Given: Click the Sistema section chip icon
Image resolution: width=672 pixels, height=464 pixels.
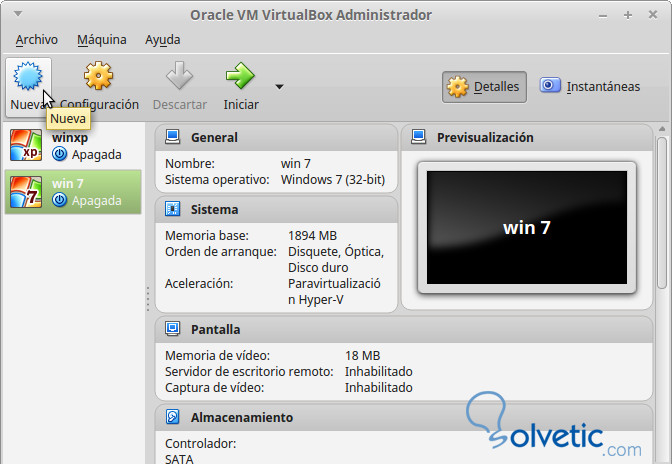Looking at the screenshot, I should coord(172,209).
